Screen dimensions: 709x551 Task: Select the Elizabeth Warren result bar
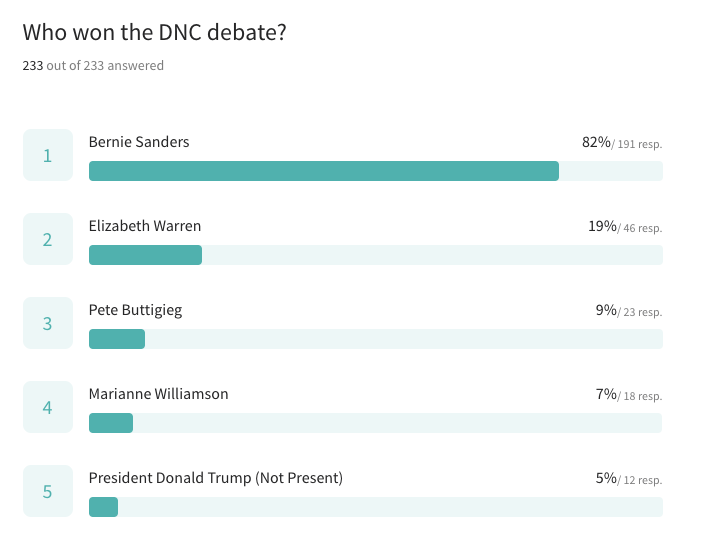376,255
